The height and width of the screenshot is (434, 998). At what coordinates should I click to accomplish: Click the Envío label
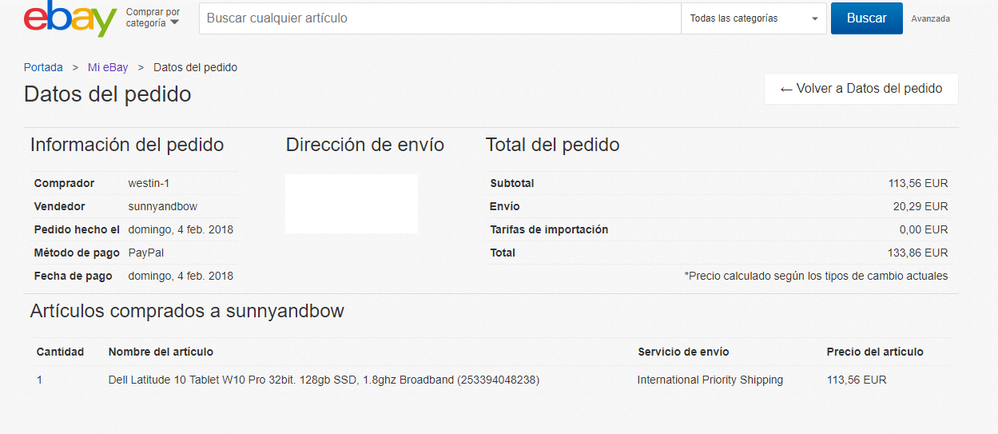[x=505, y=206]
